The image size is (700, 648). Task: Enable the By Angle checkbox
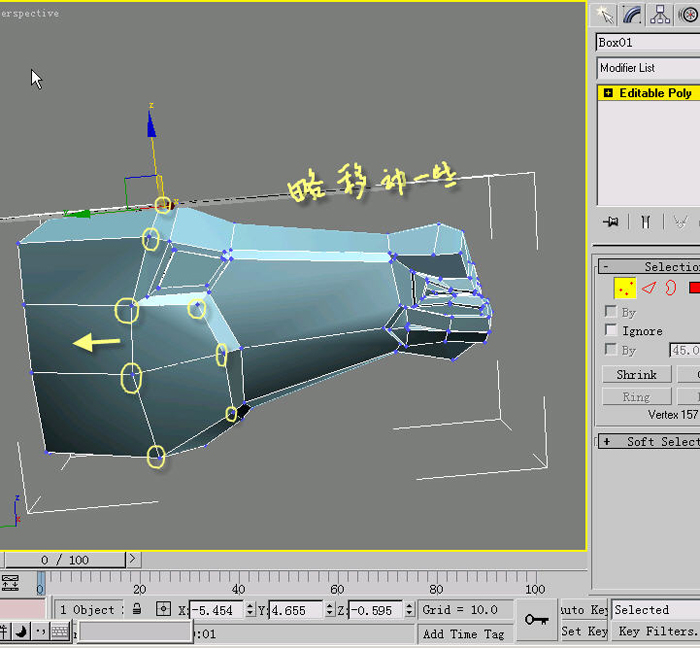(x=610, y=349)
